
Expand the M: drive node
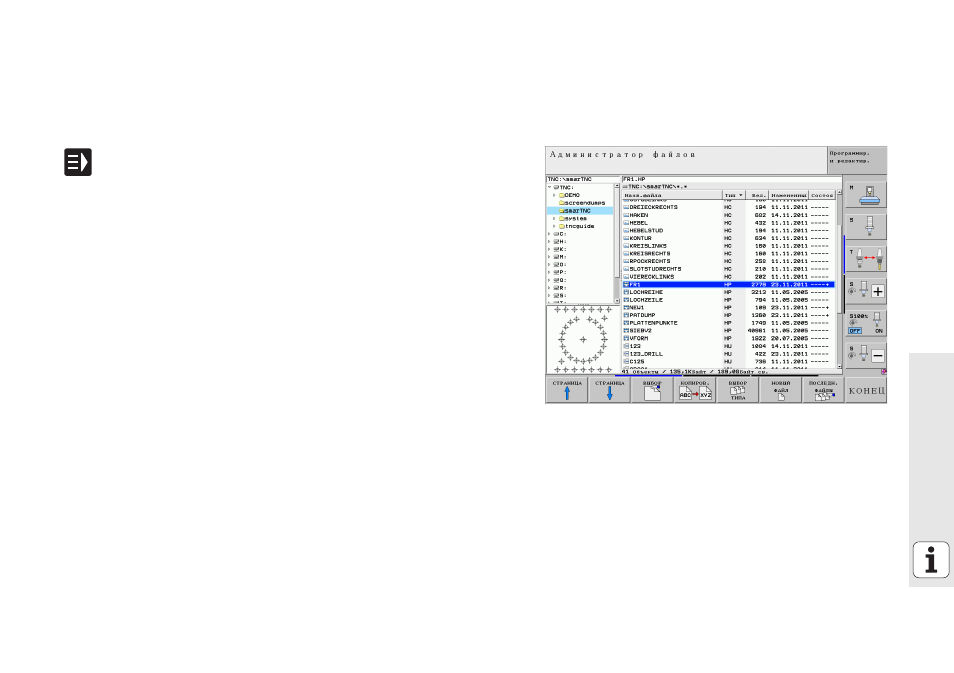(549, 257)
